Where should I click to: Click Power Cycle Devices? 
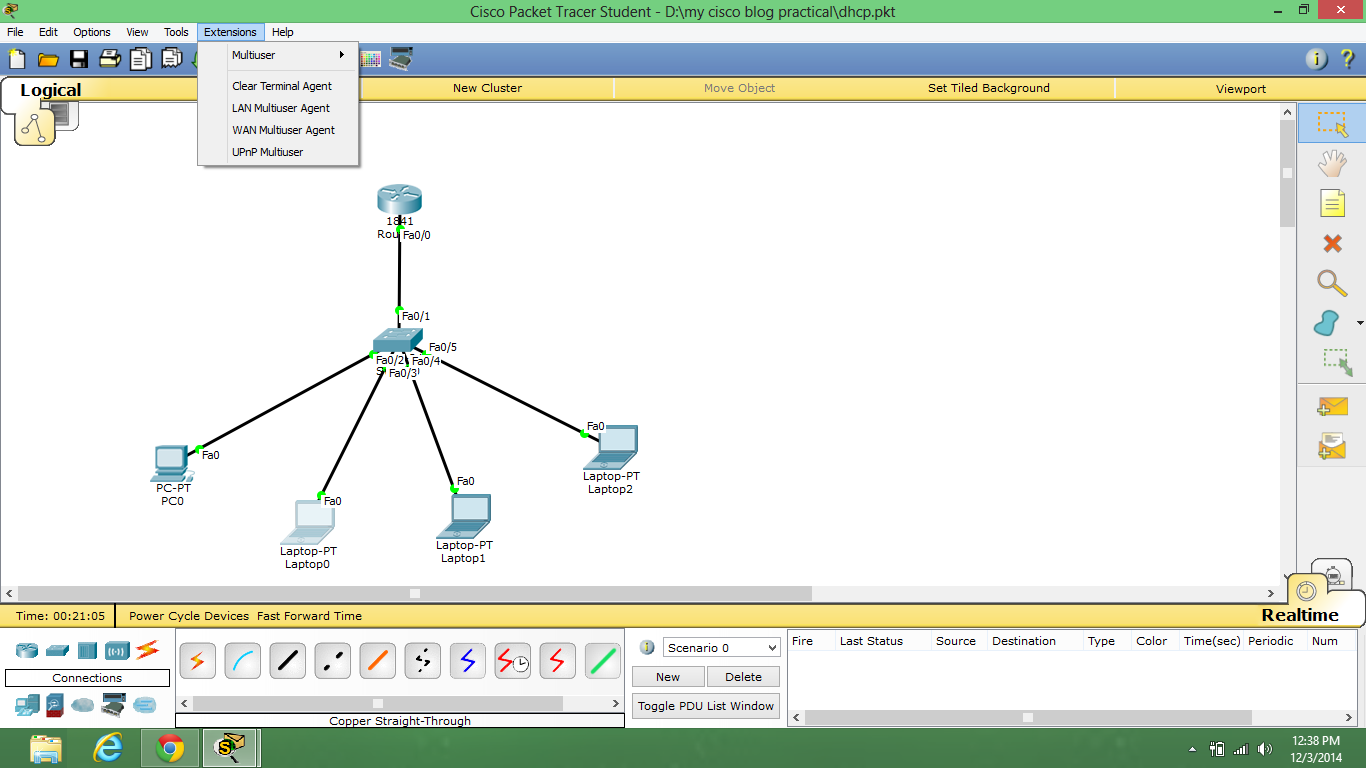coord(189,616)
